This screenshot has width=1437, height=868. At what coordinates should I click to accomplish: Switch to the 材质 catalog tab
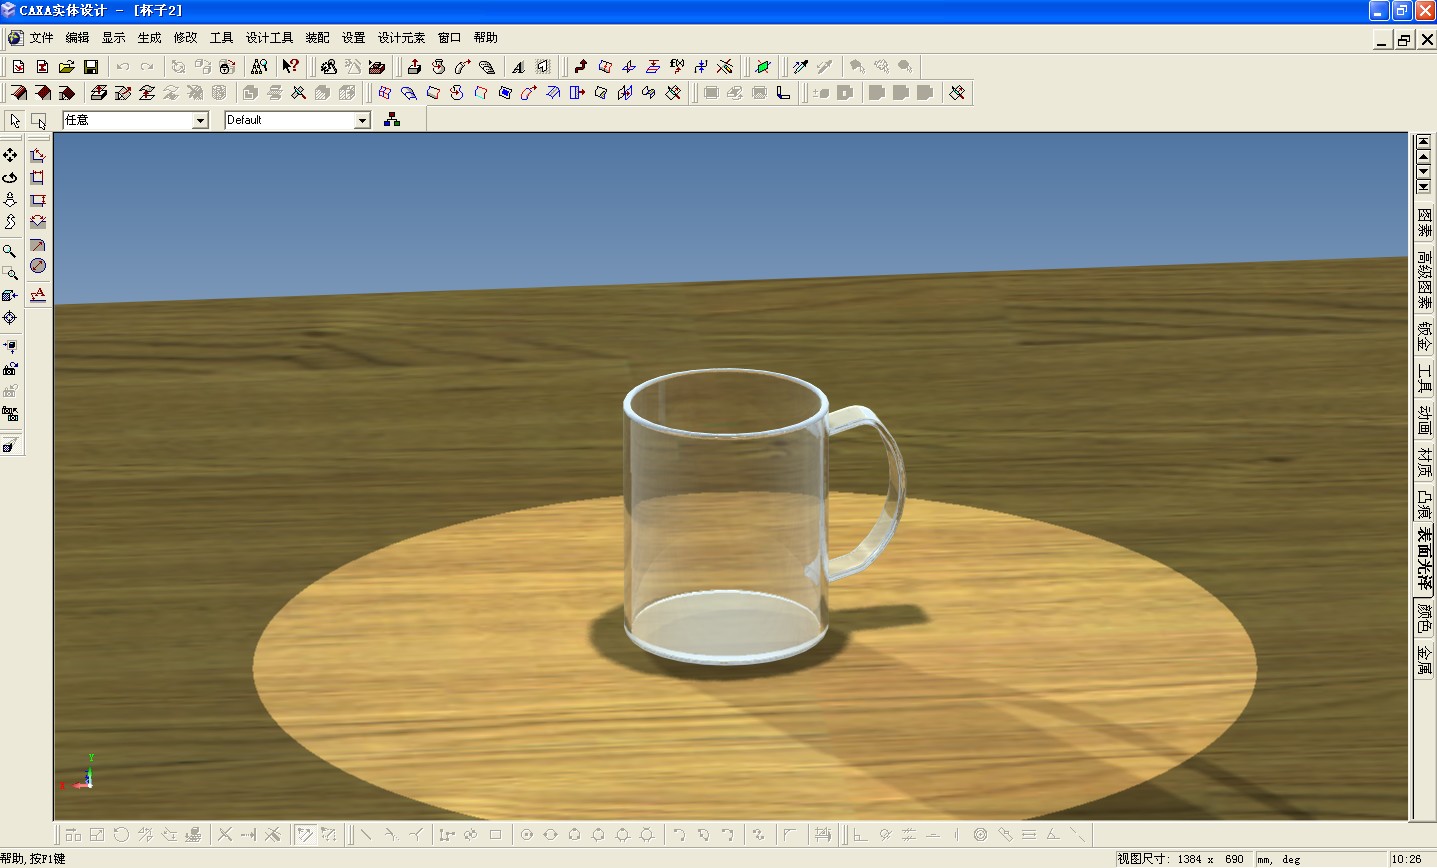[x=1424, y=462]
